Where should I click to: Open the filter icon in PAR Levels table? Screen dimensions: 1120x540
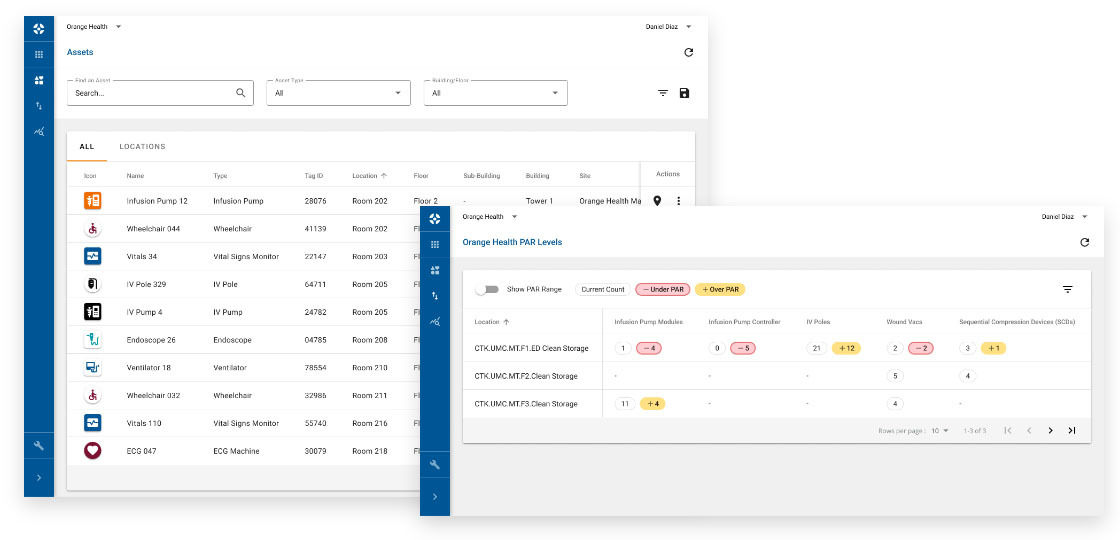[1068, 289]
